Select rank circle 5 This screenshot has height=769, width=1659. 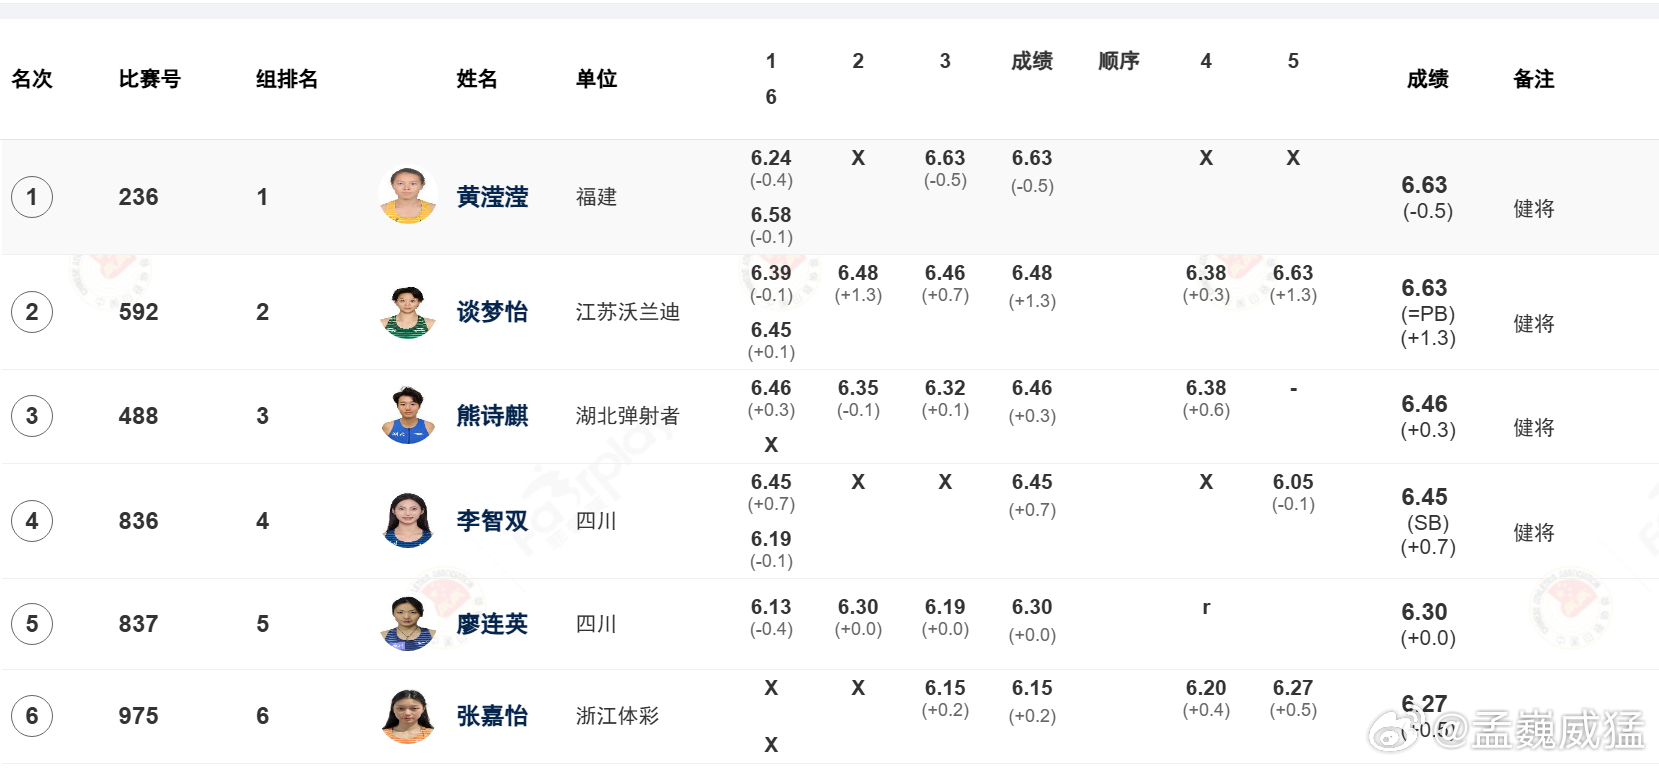click(x=32, y=624)
